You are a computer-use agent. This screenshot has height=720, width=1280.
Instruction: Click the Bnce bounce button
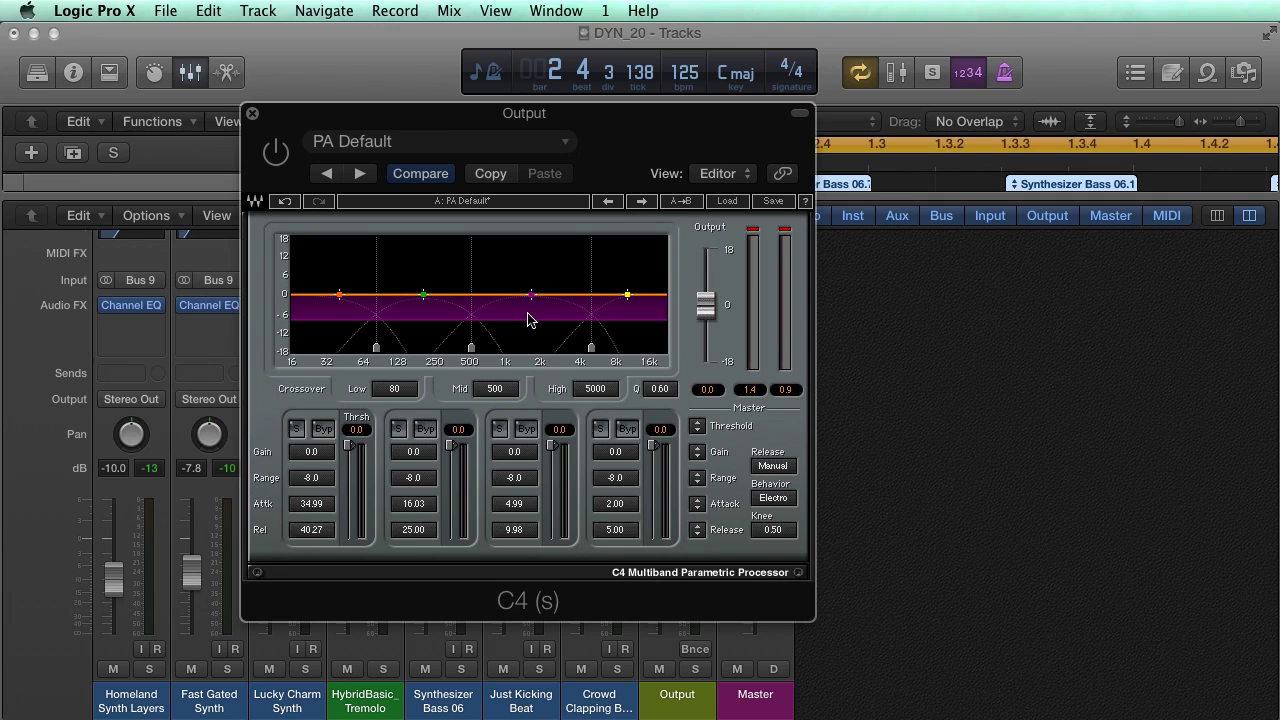click(x=695, y=649)
